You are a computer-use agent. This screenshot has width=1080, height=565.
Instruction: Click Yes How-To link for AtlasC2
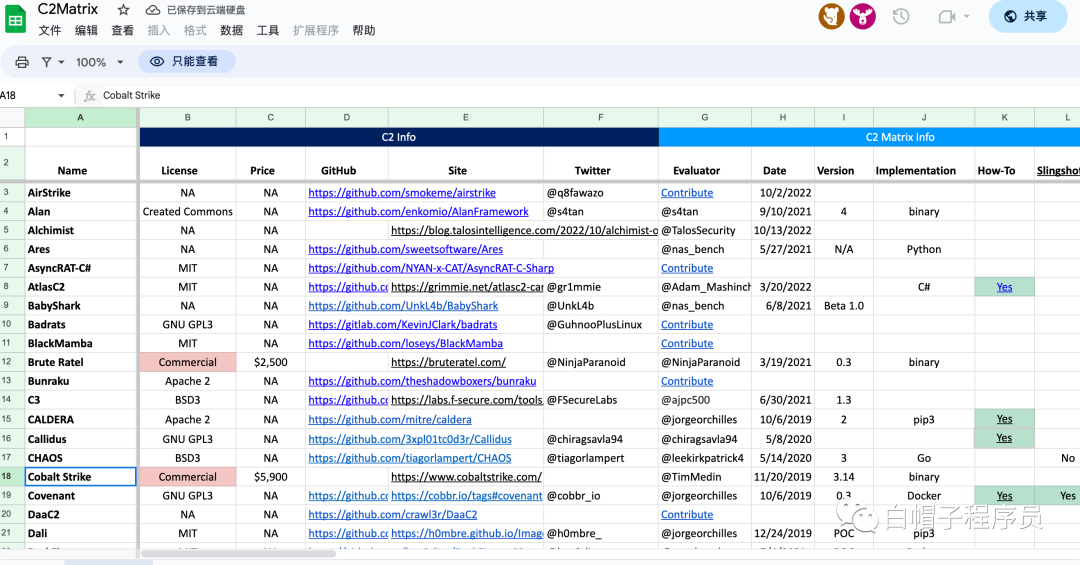(x=1004, y=287)
